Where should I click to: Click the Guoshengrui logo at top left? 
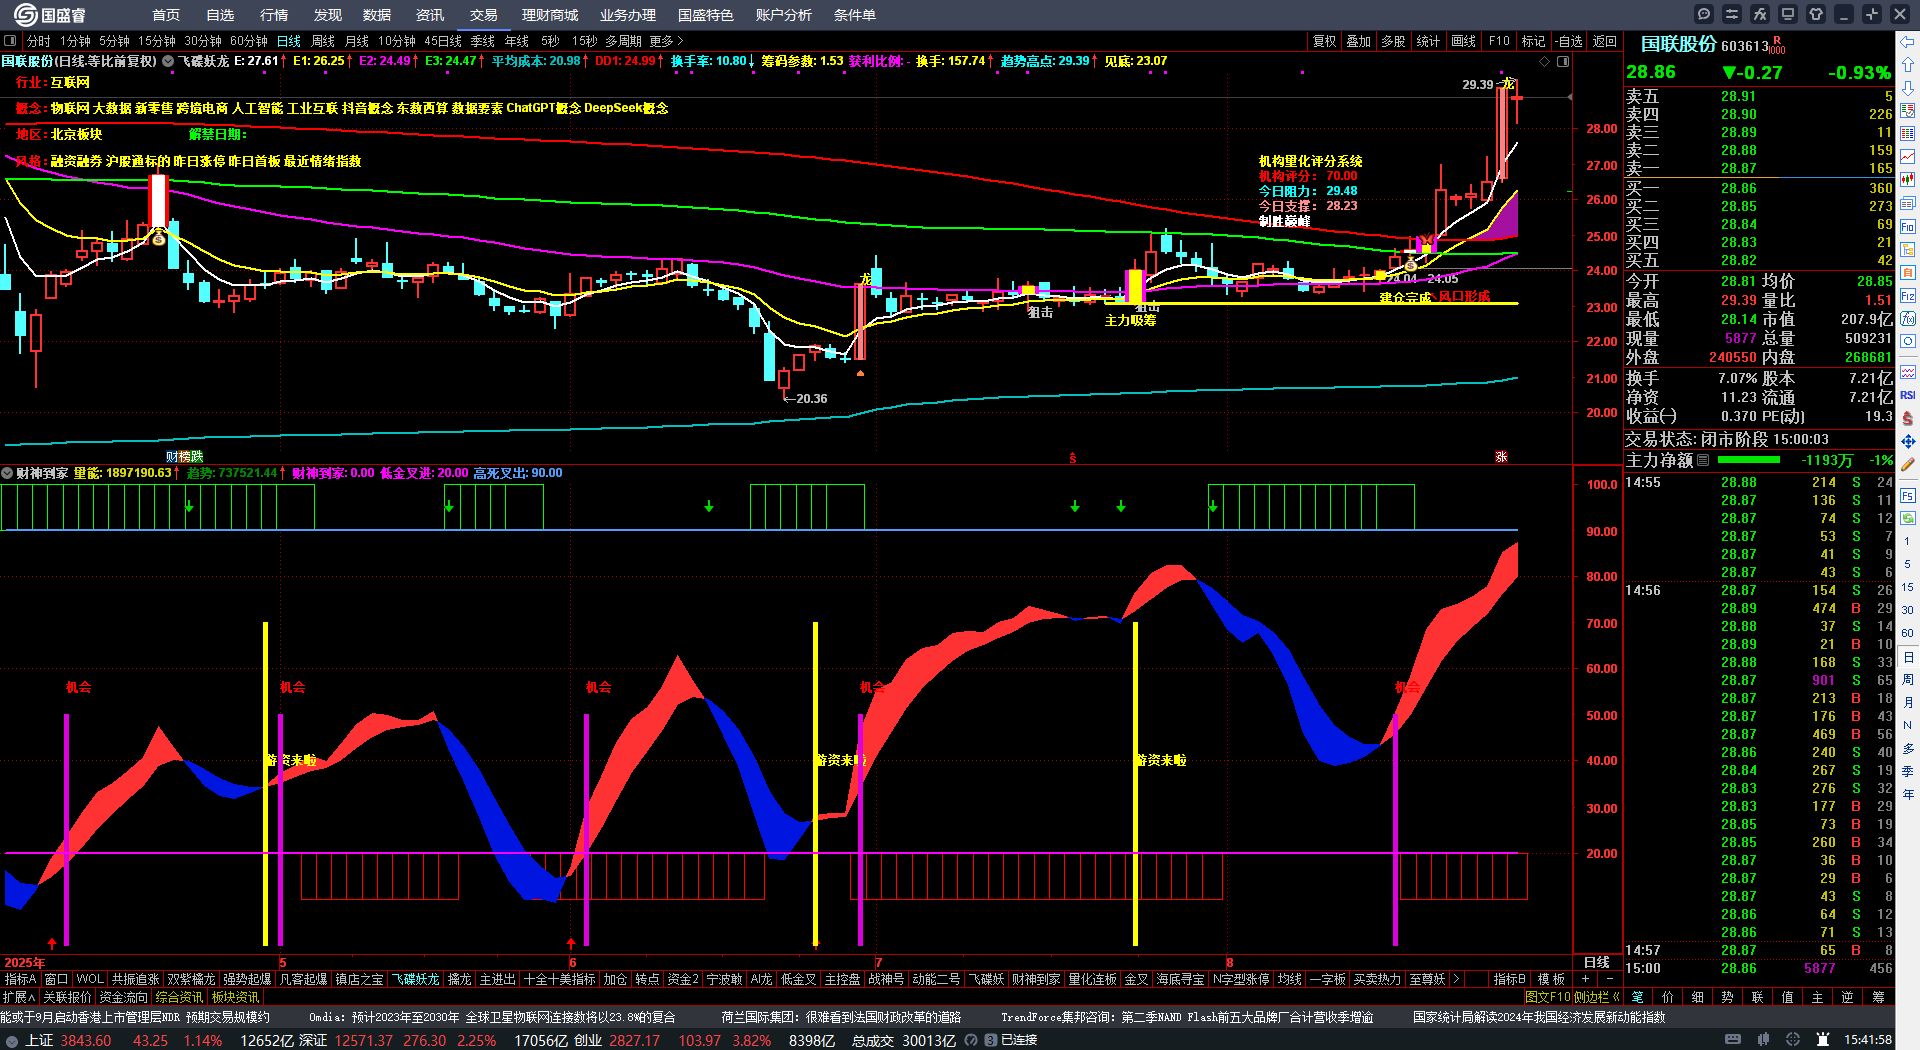50,14
